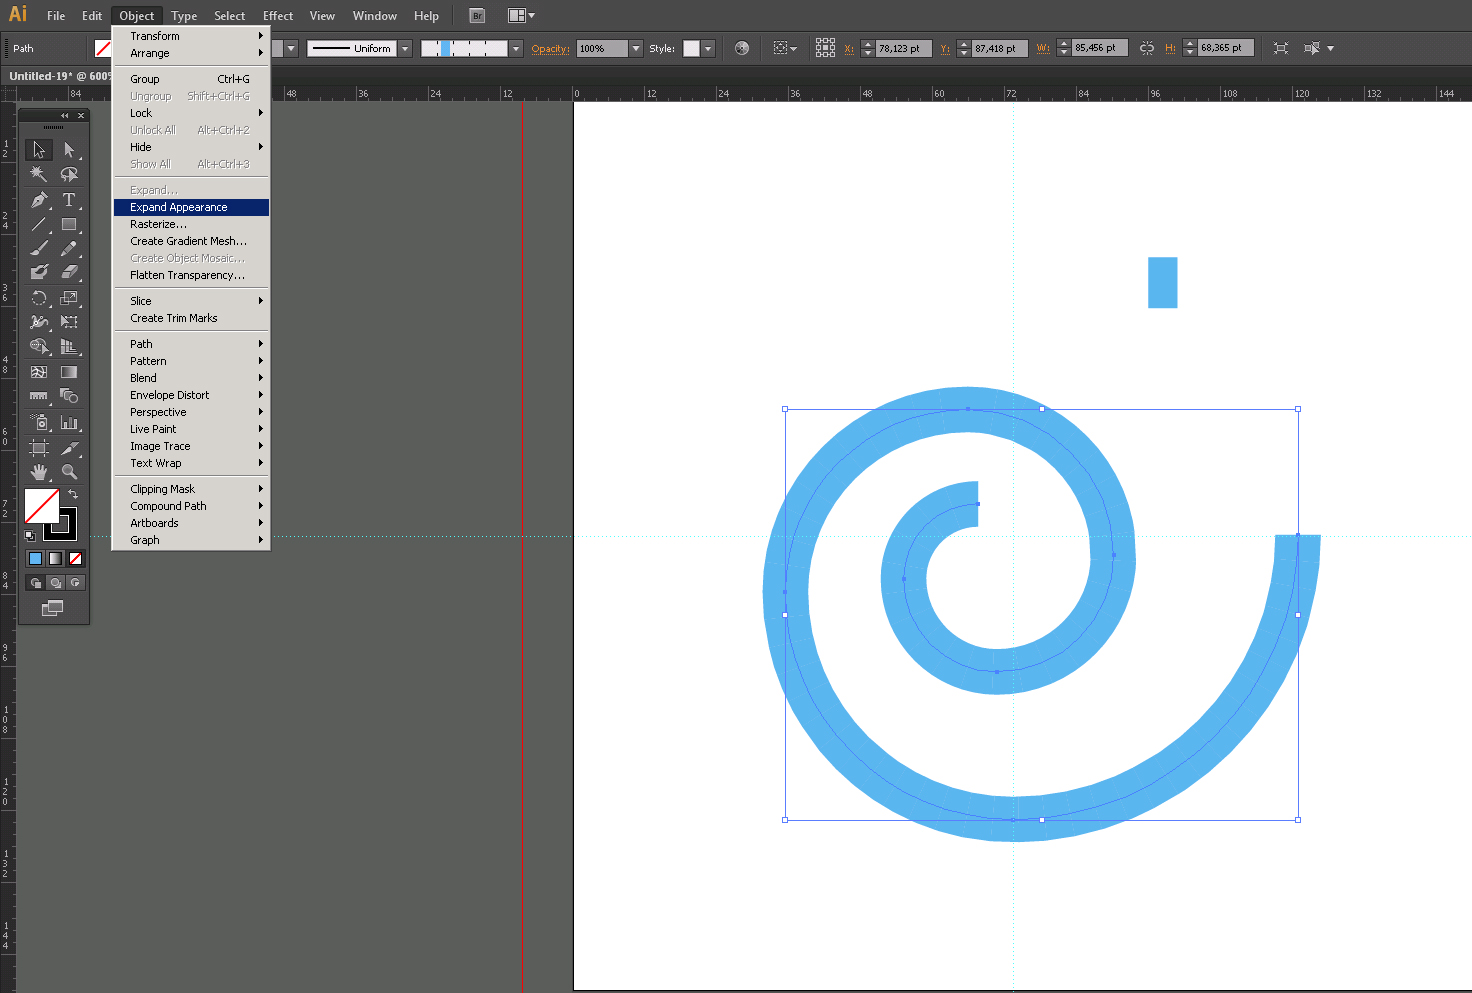Reset to default fill and stroke
The image size is (1472, 993).
tap(30, 536)
